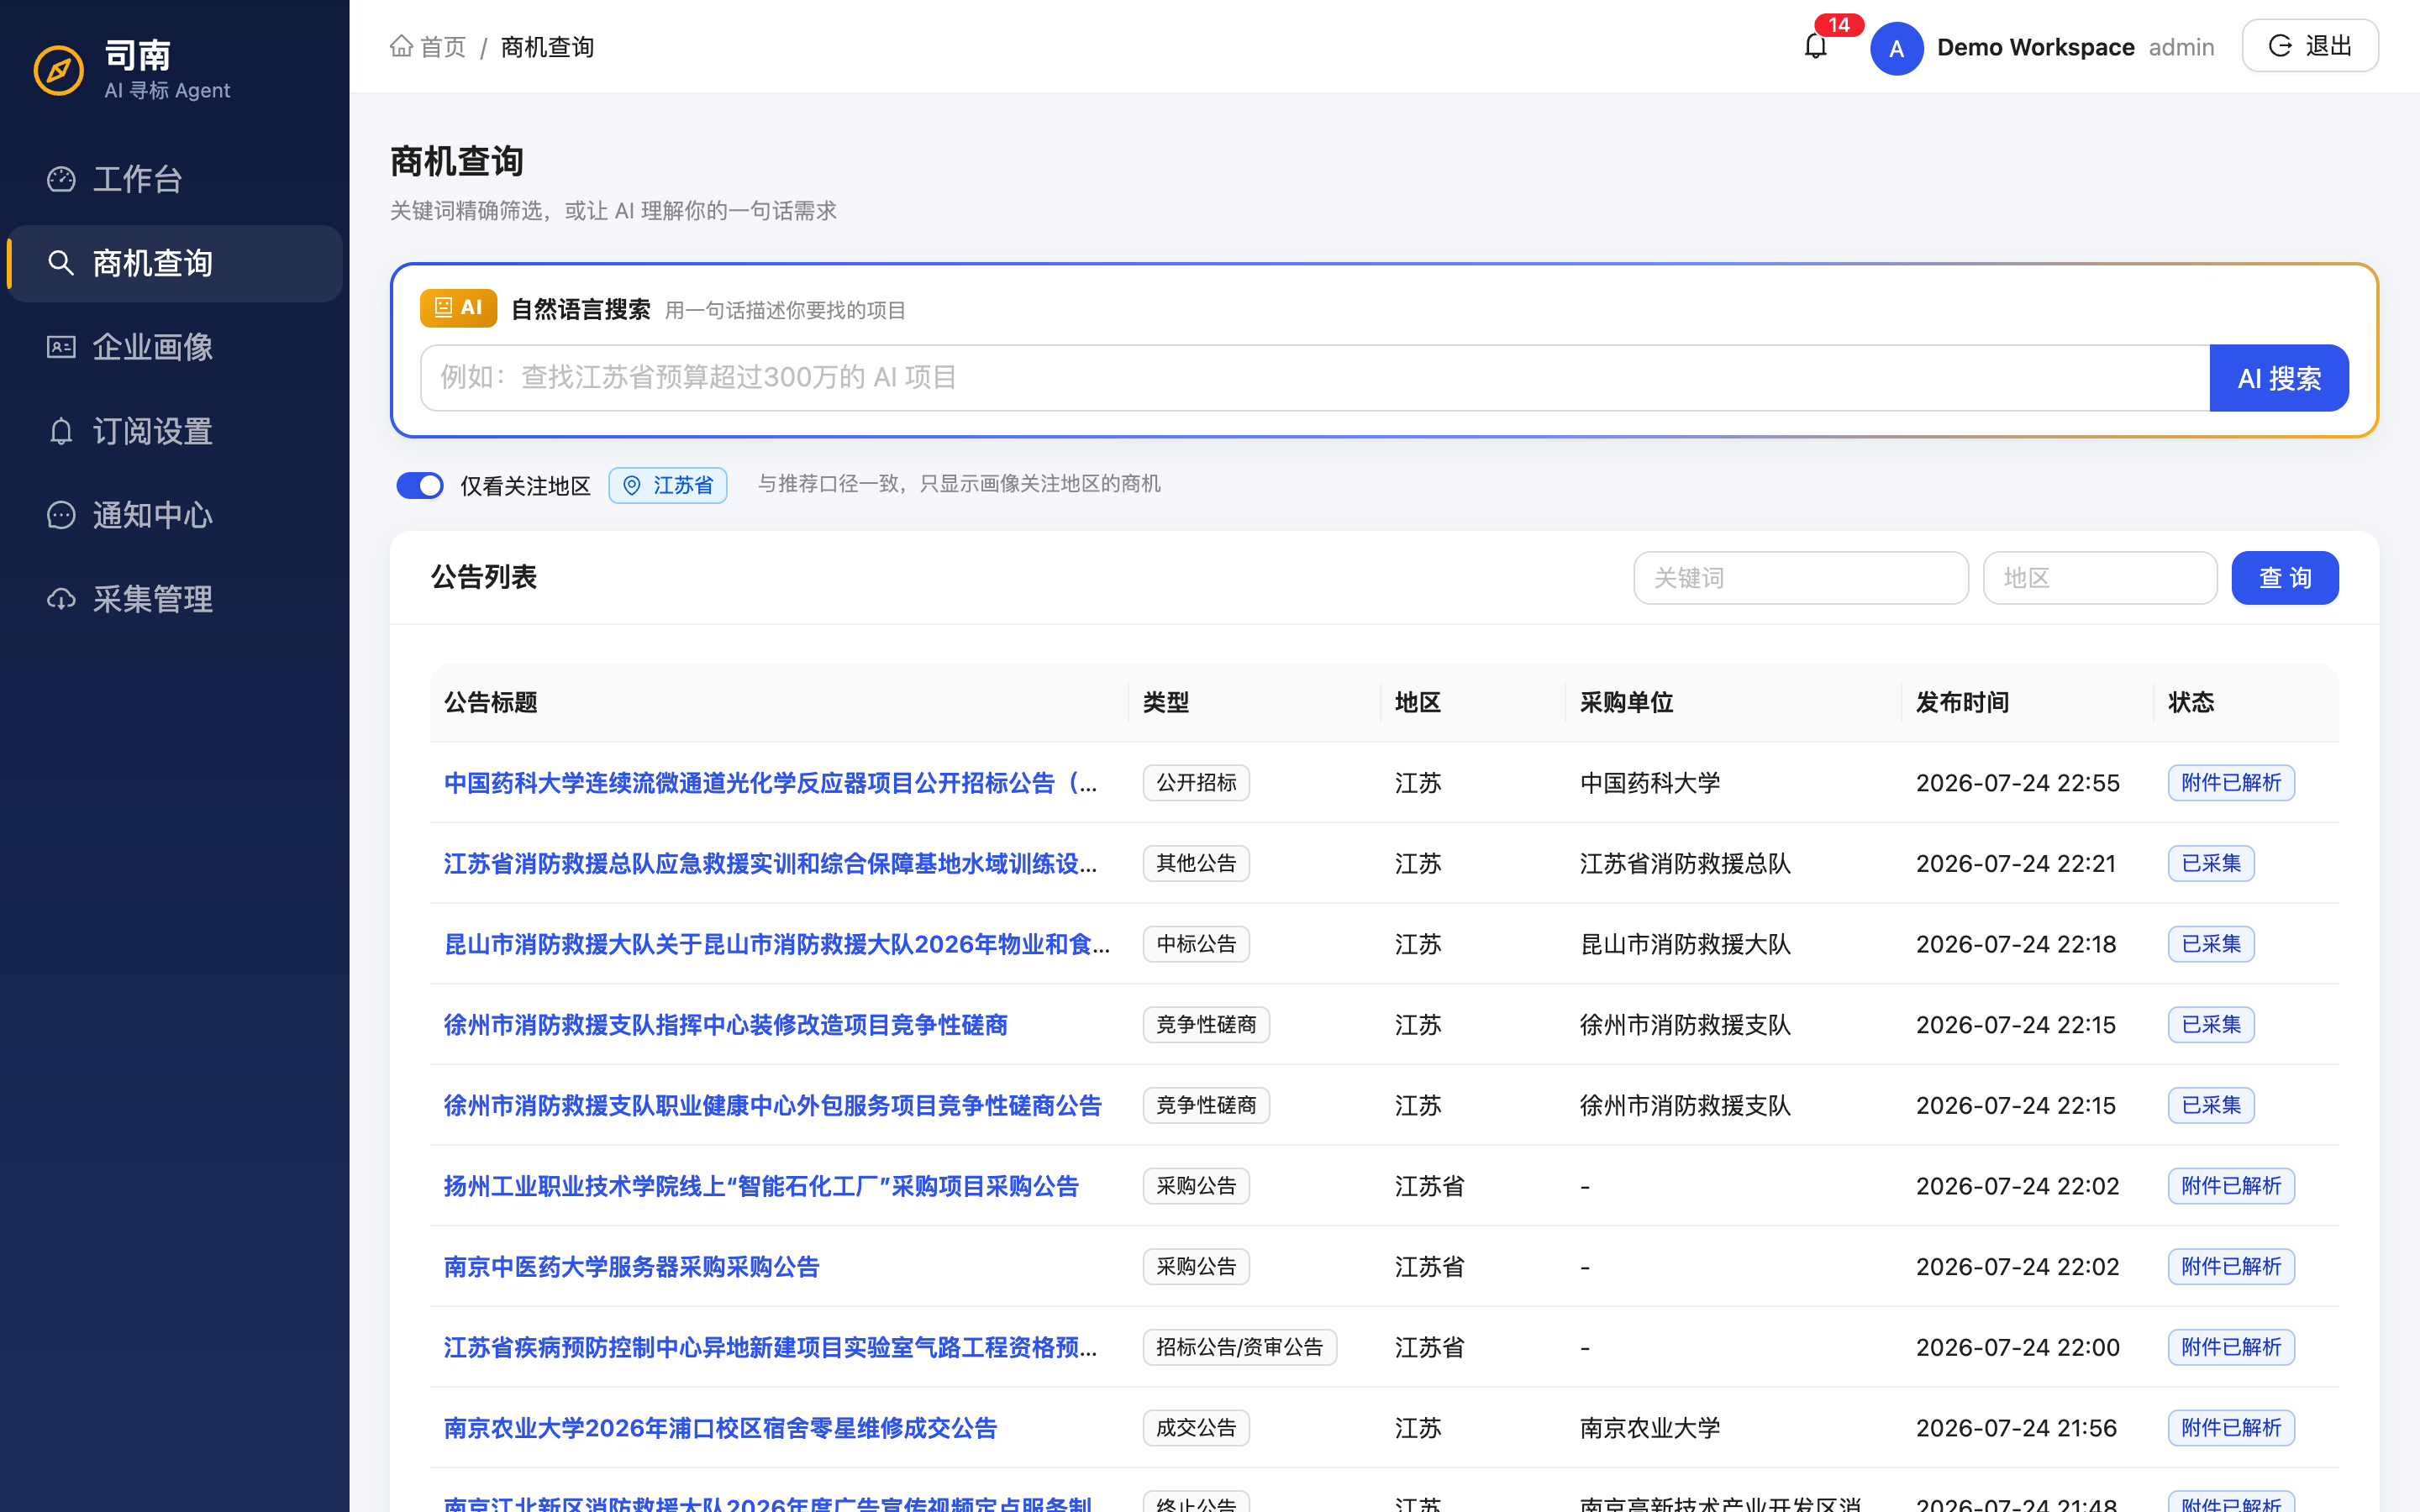2420x1512 pixels.
Task: Toggle 仅看关注地区 switch off
Action: click(x=420, y=485)
